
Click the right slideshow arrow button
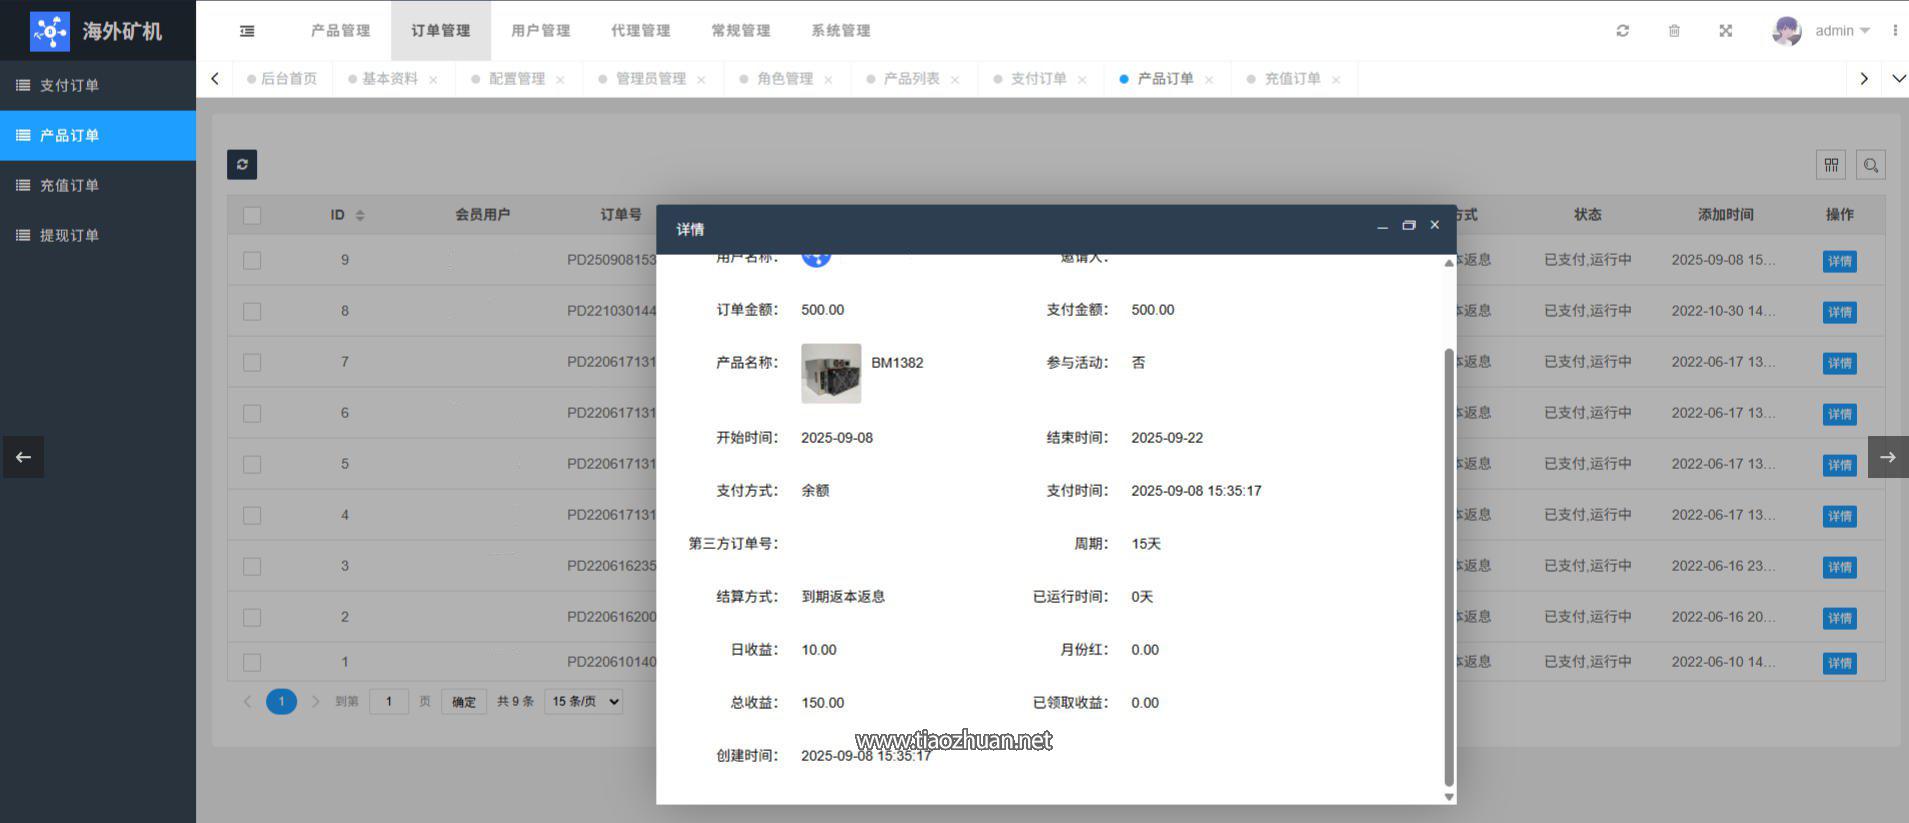click(1888, 457)
